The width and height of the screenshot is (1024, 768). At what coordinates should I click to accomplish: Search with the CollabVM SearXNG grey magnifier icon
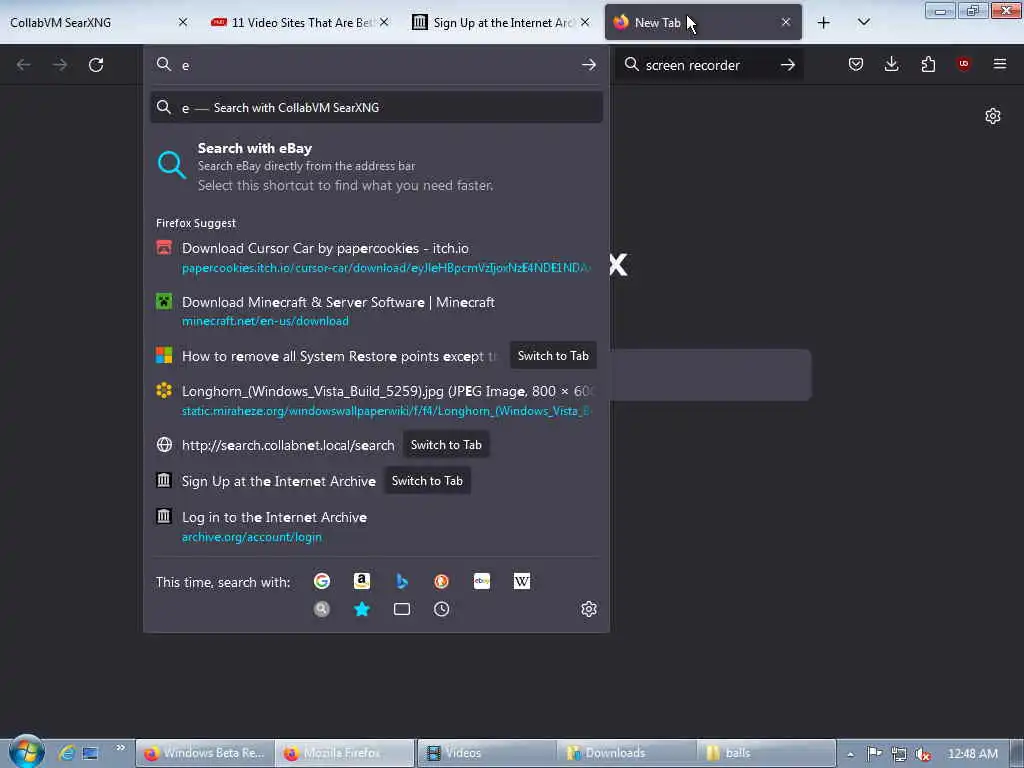pos(321,609)
